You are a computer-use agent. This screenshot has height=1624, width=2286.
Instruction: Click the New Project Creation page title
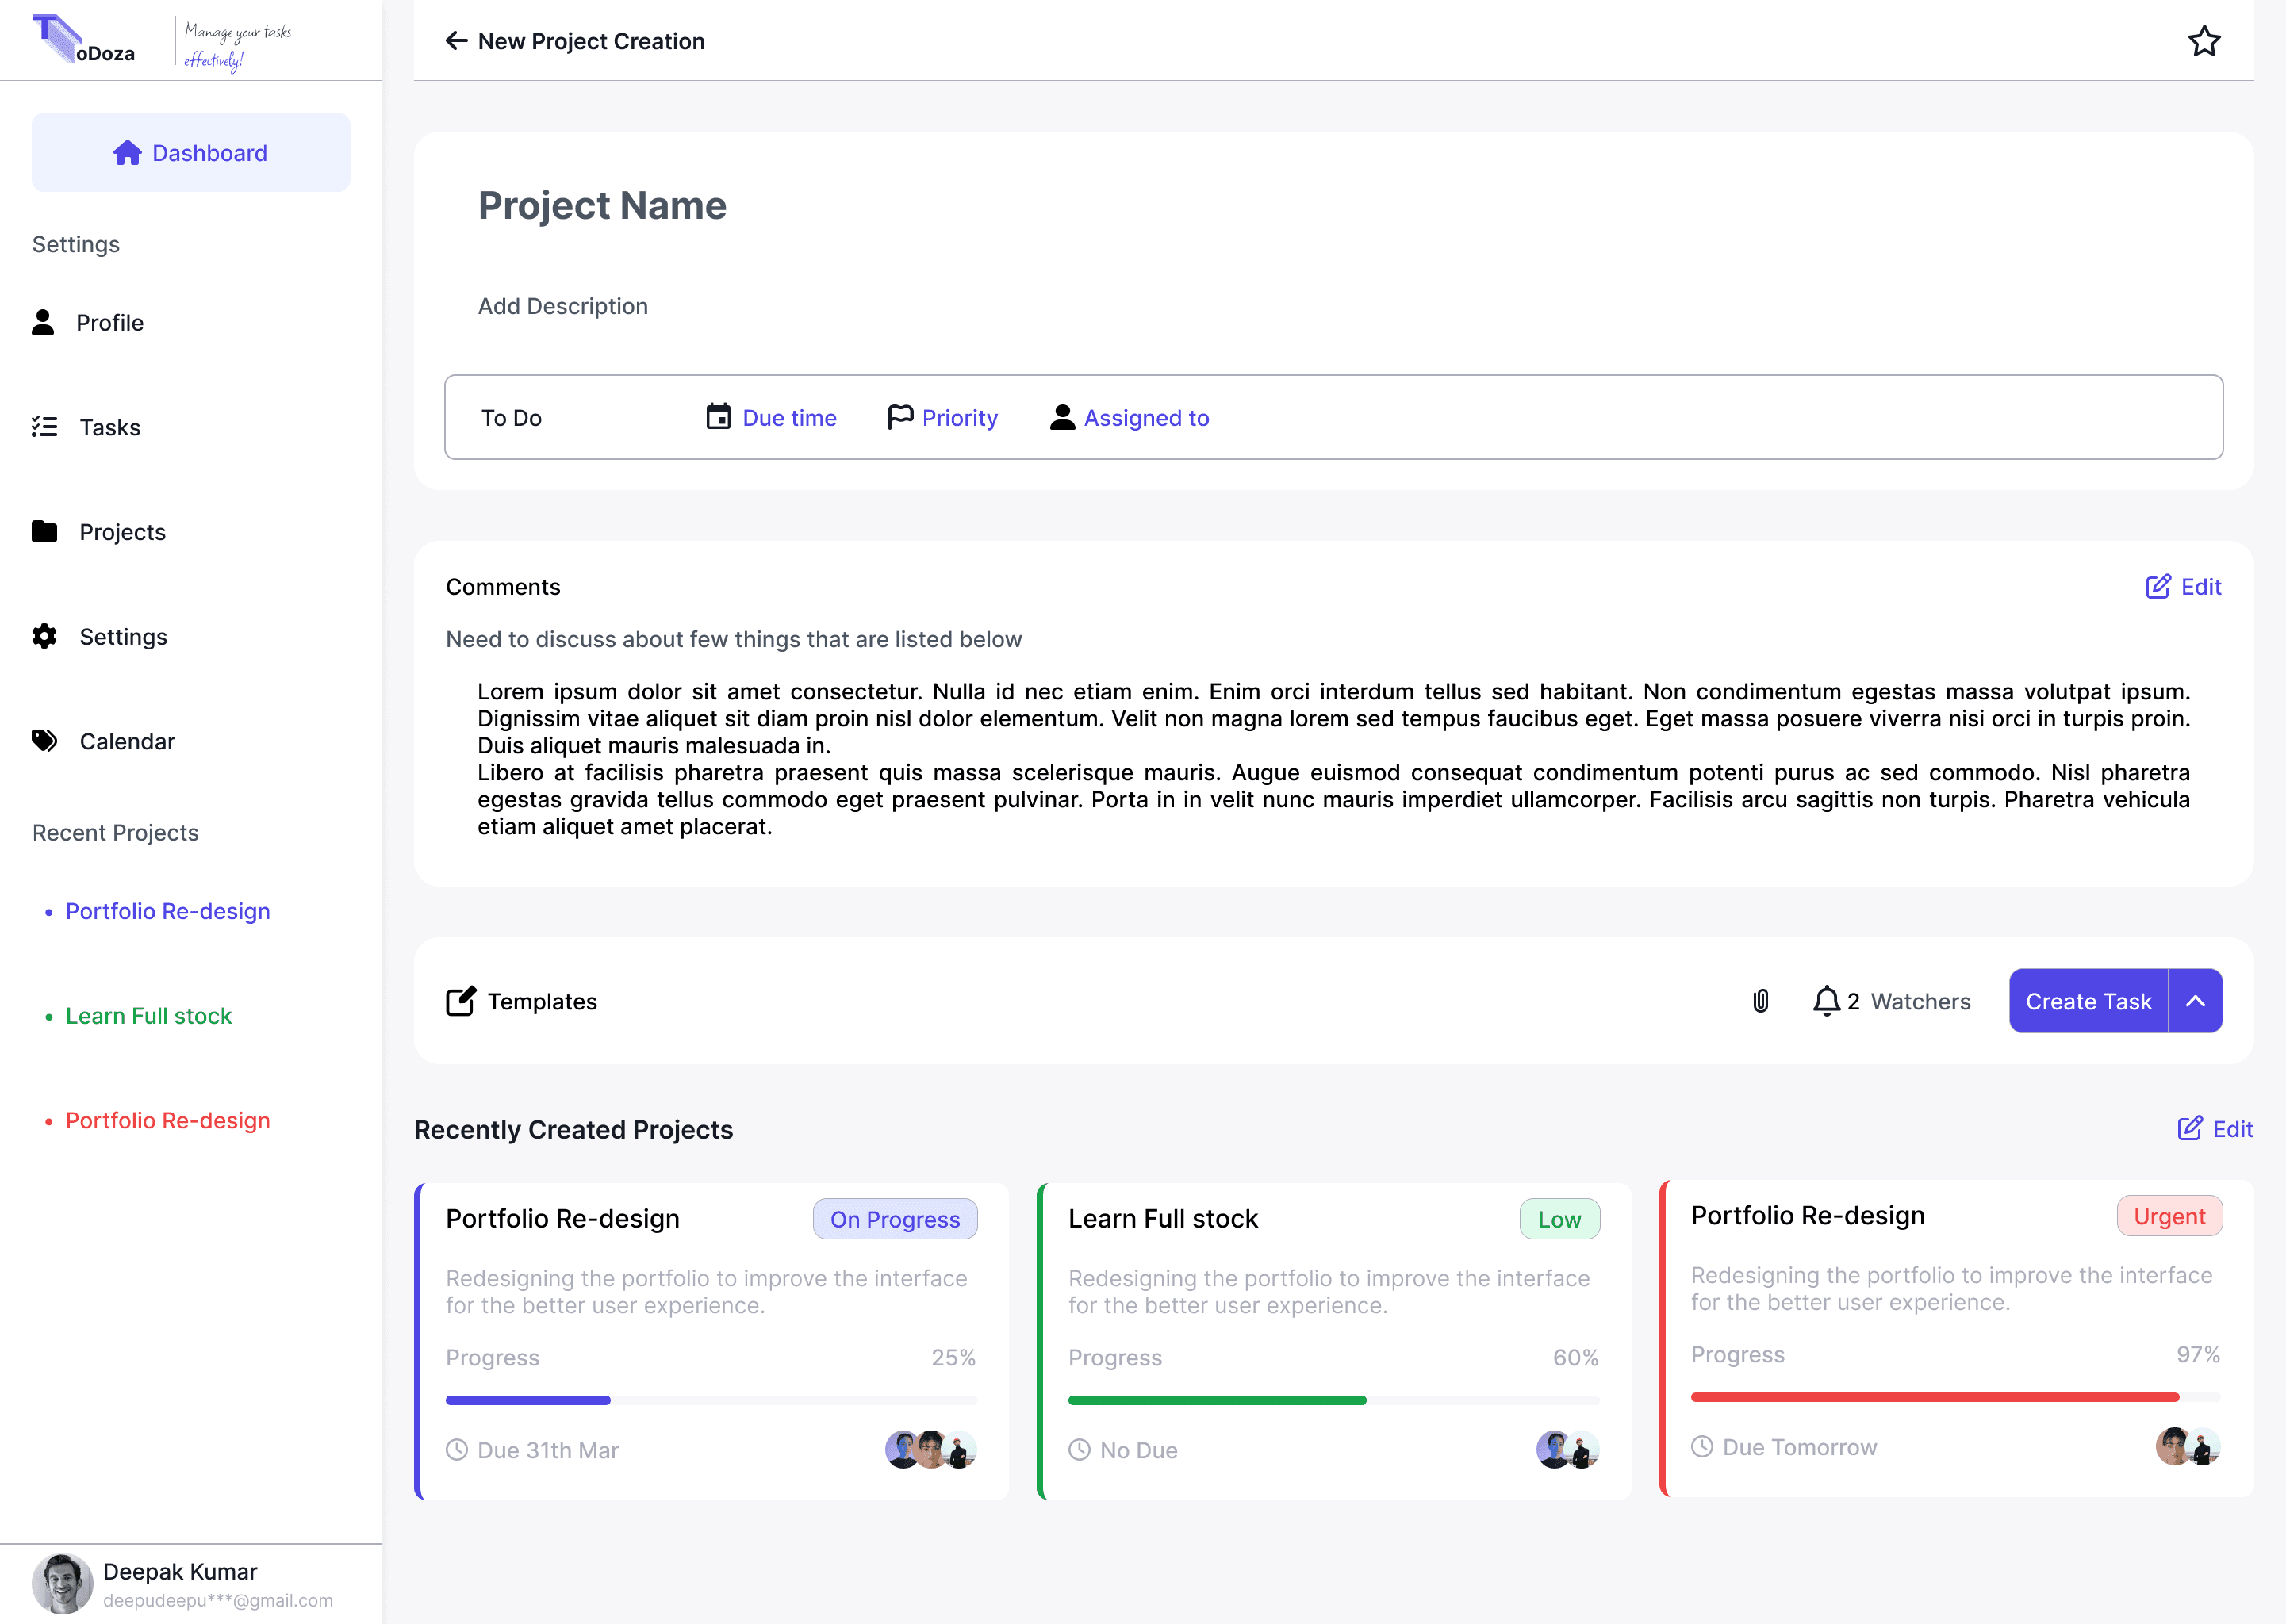tap(592, 41)
